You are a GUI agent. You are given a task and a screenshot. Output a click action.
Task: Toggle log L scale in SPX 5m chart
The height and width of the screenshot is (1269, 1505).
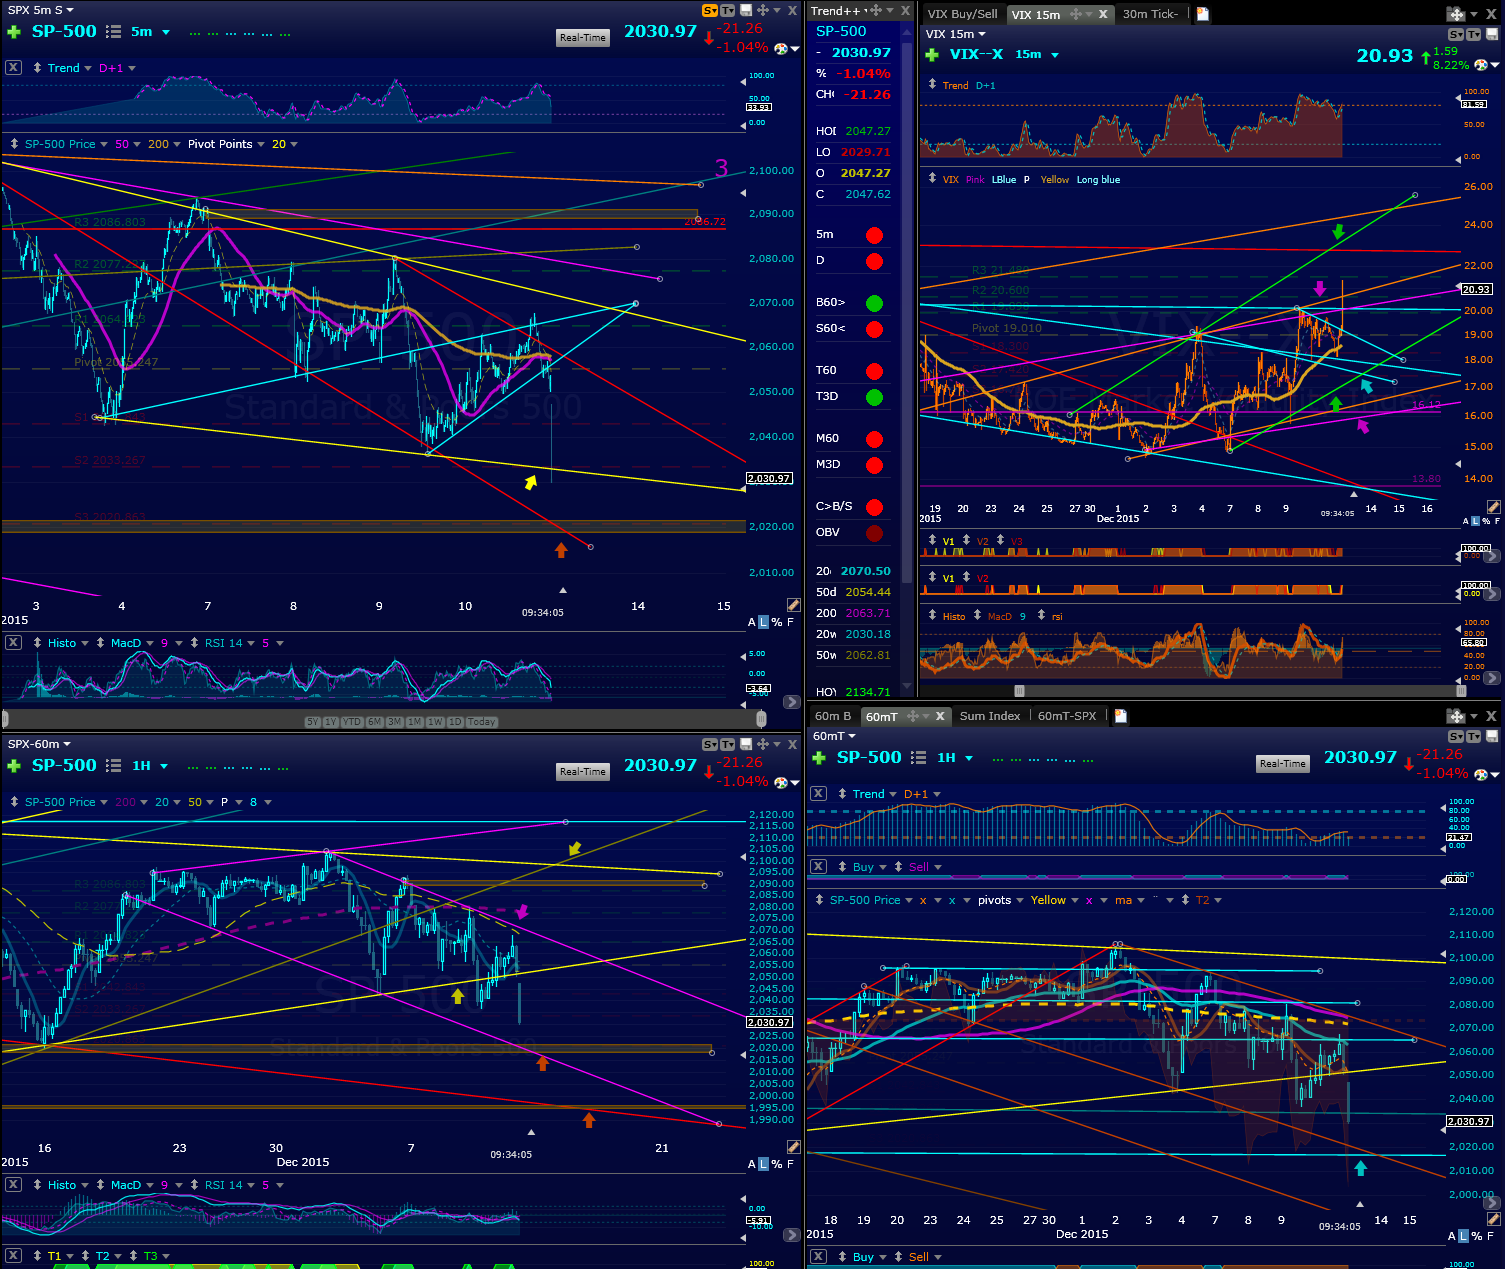click(764, 622)
